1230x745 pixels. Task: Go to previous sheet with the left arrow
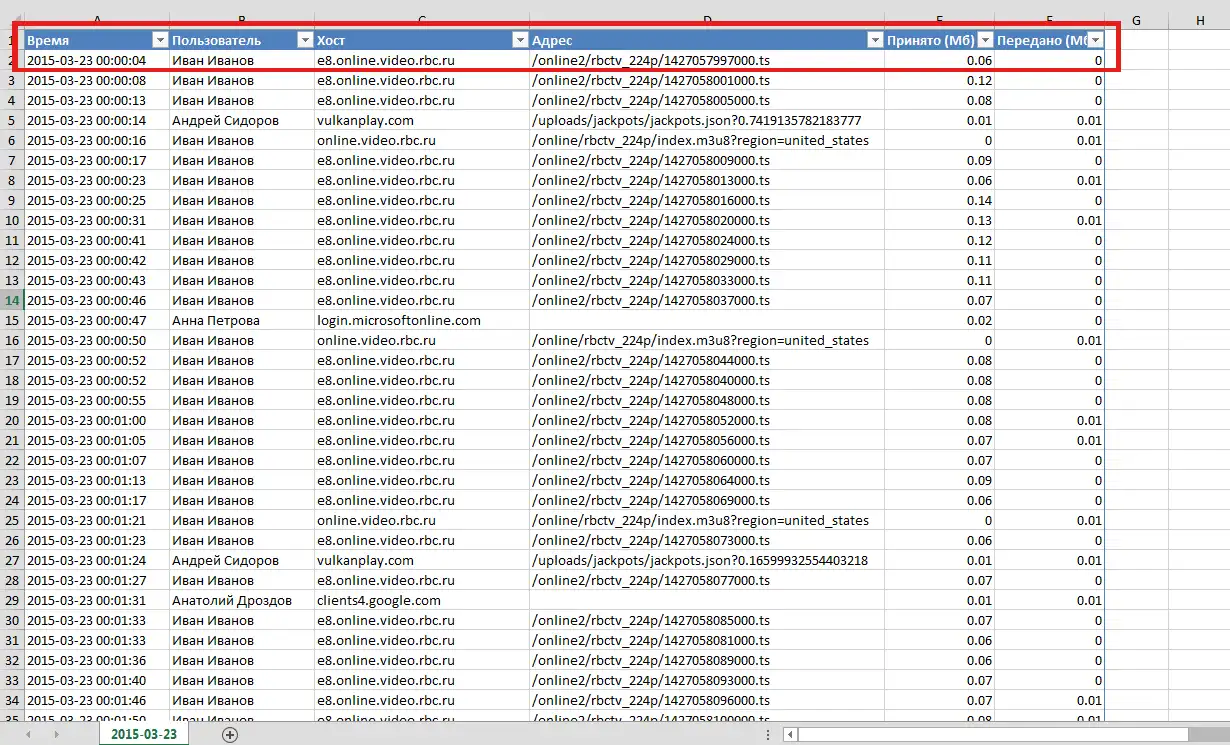(28, 734)
